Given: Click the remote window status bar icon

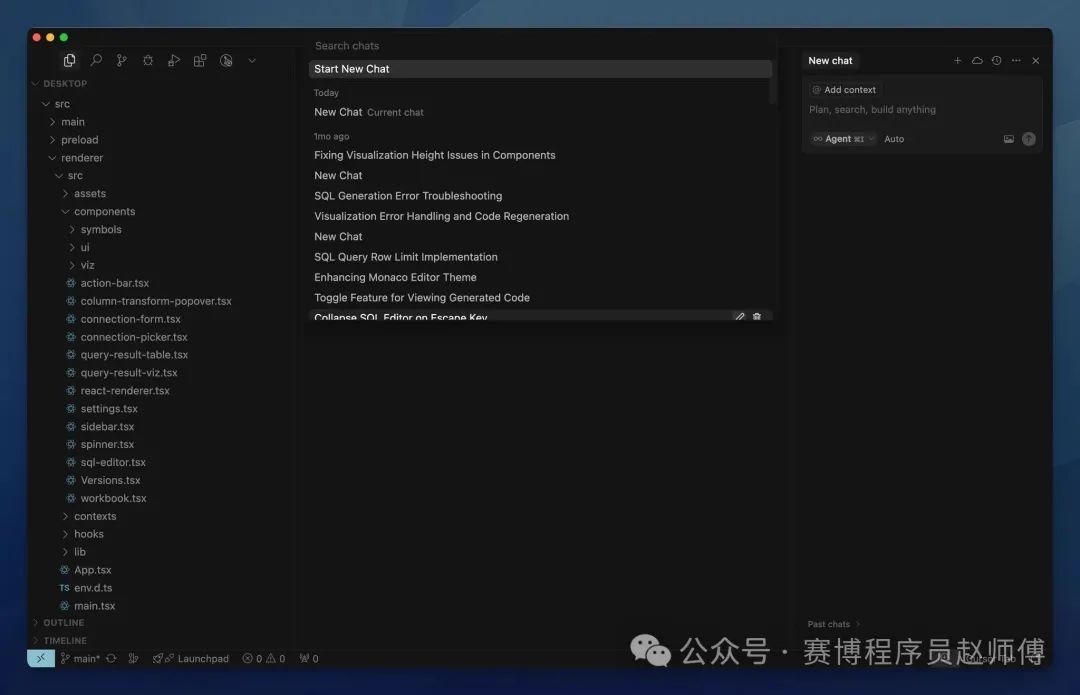Looking at the screenshot, I should 41,658.
